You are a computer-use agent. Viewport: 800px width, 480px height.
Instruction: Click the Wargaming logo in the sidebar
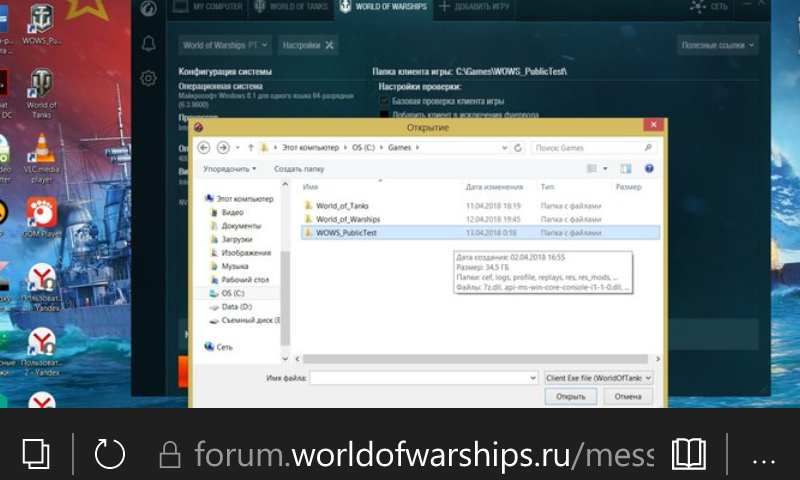pyautogui.click(x=148, y=8)
